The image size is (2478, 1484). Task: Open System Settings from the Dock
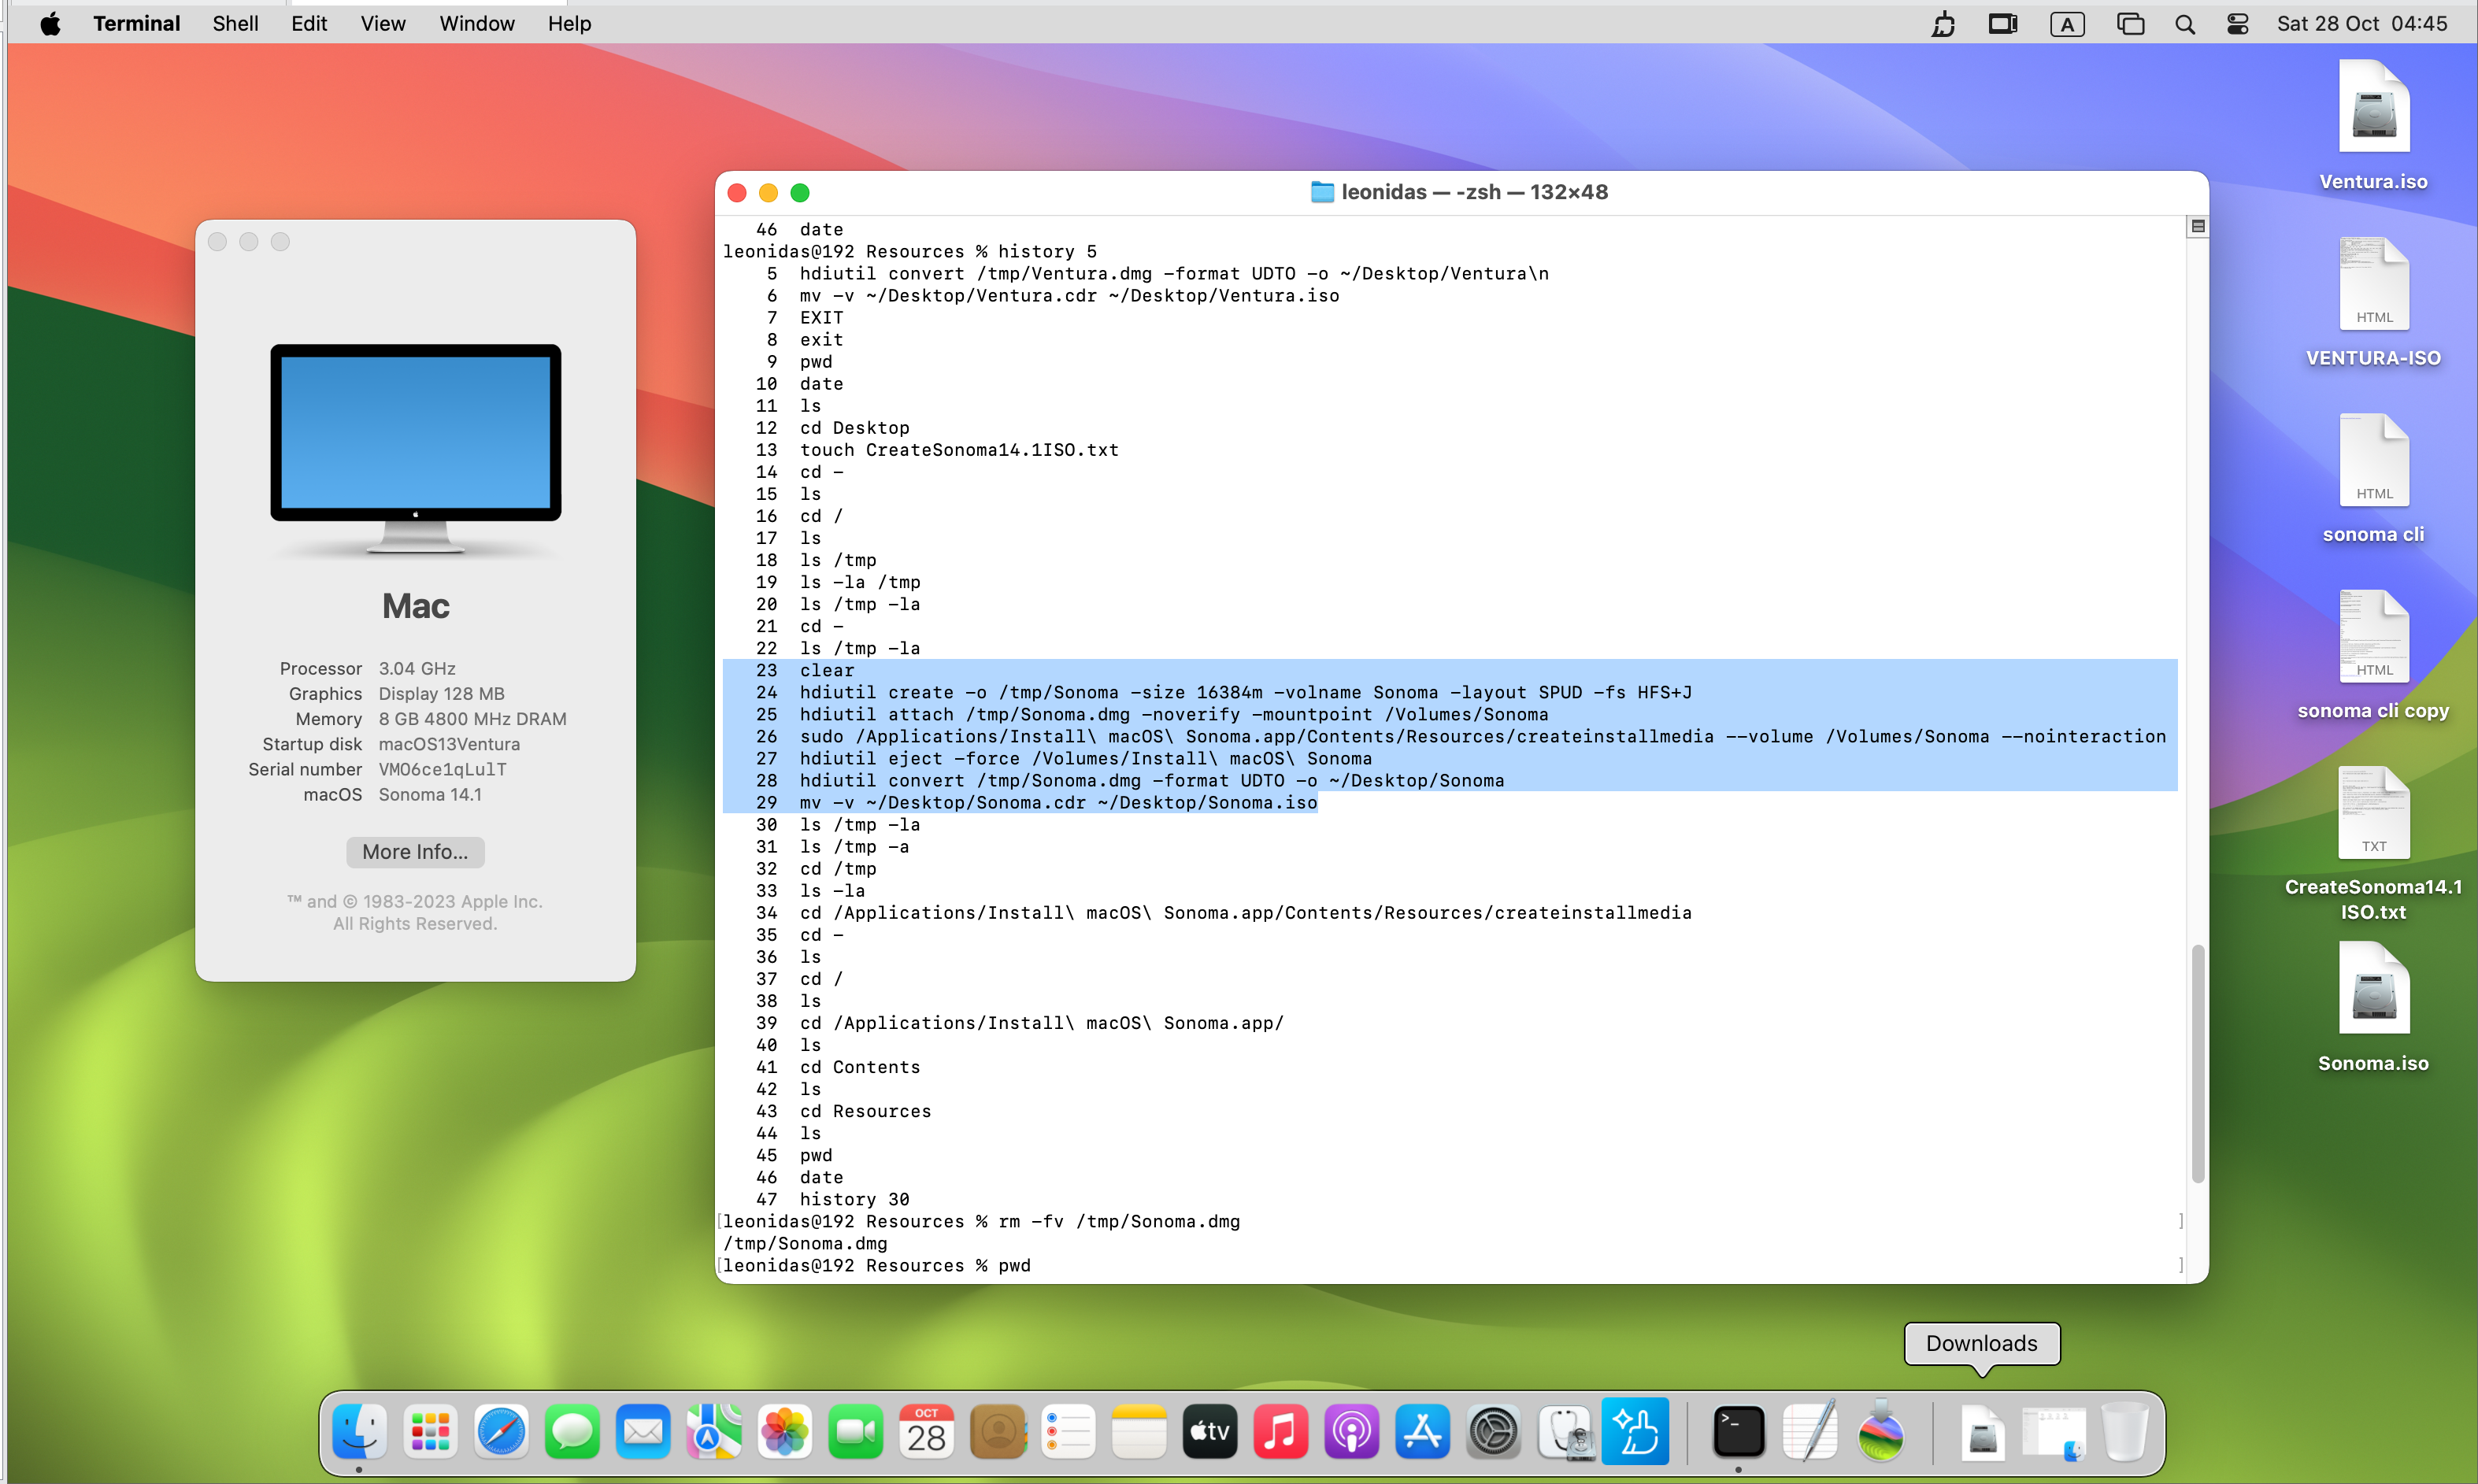pos(1494,1432)
